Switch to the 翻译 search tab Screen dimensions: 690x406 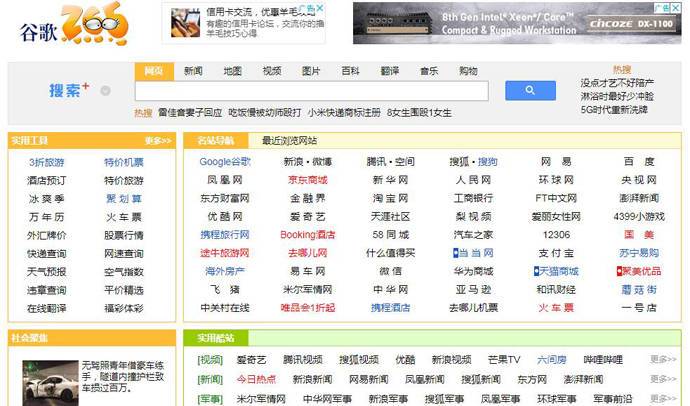coord(390,71)
